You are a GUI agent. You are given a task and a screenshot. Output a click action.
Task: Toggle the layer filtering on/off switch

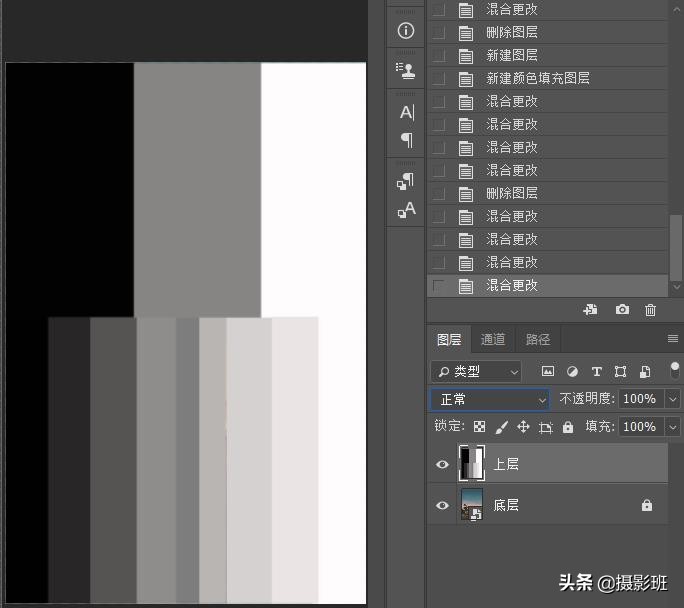click(x=674, y=371)
